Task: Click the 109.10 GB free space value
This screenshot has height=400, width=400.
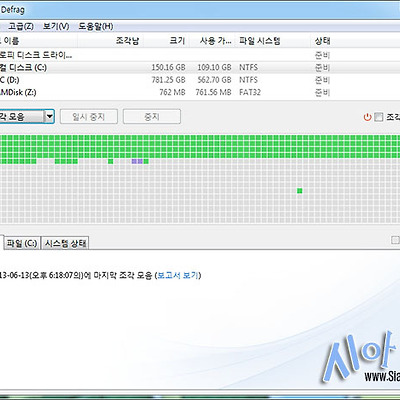Action: (214, 67)
